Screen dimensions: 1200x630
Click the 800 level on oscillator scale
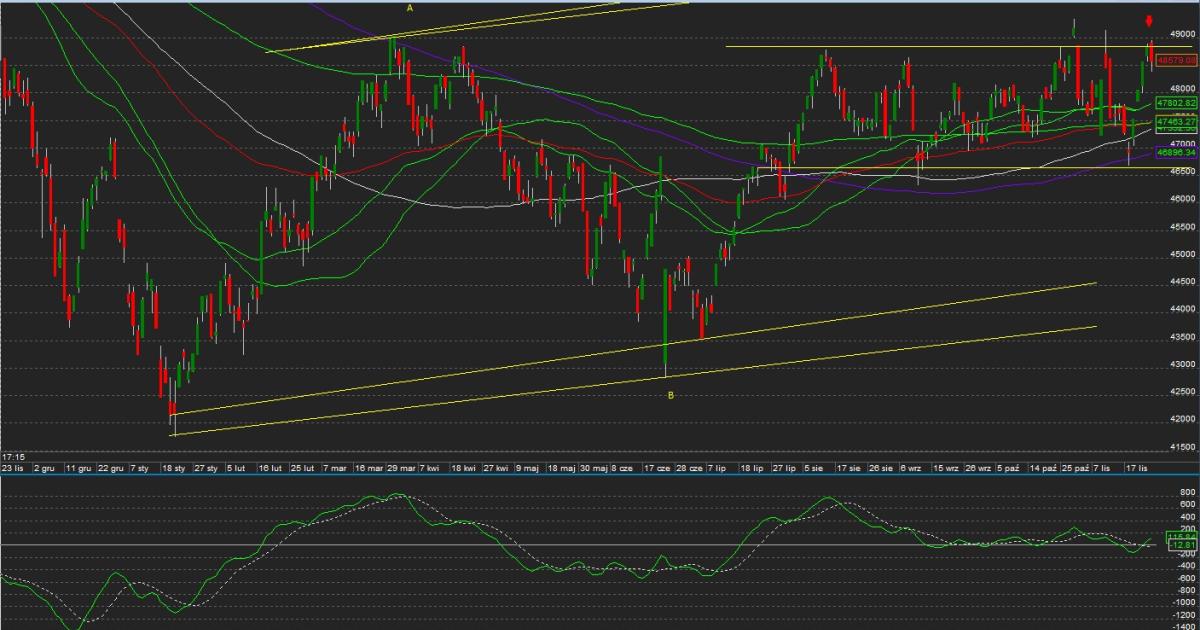1186,493
